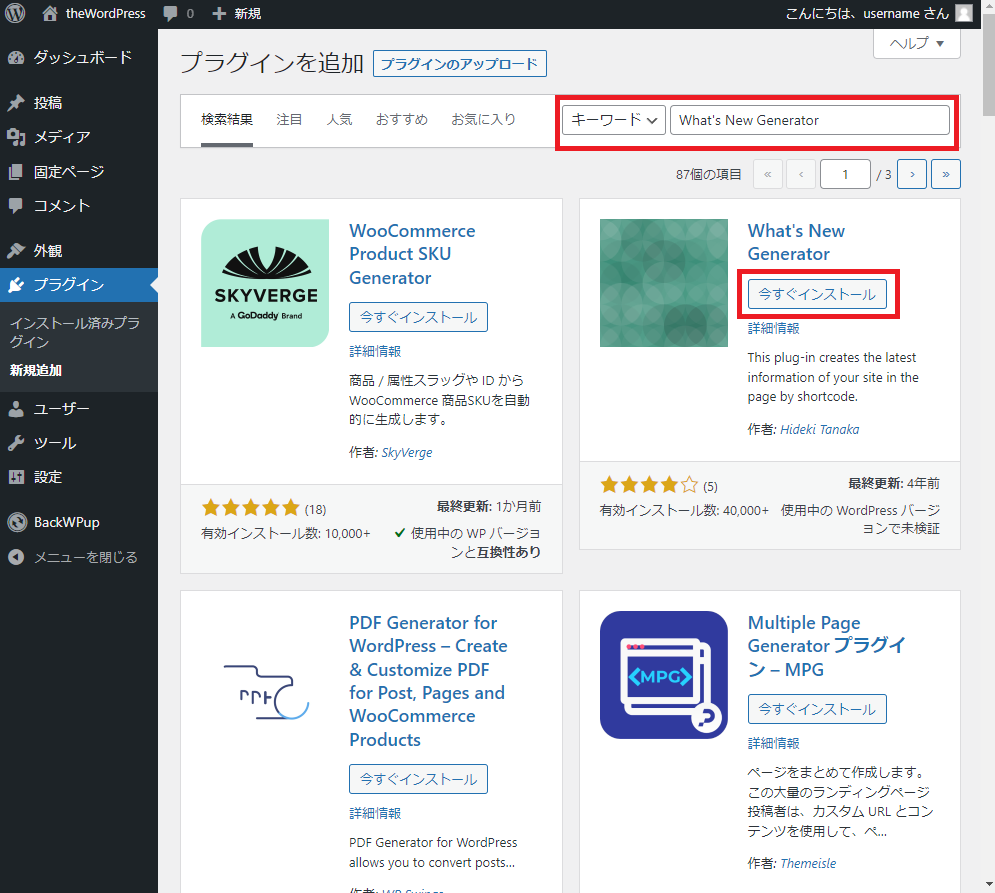Click the 設定 sliders icon
Image resolution: width=995 pixels, height=893 pixels.
tap(16, 477)
